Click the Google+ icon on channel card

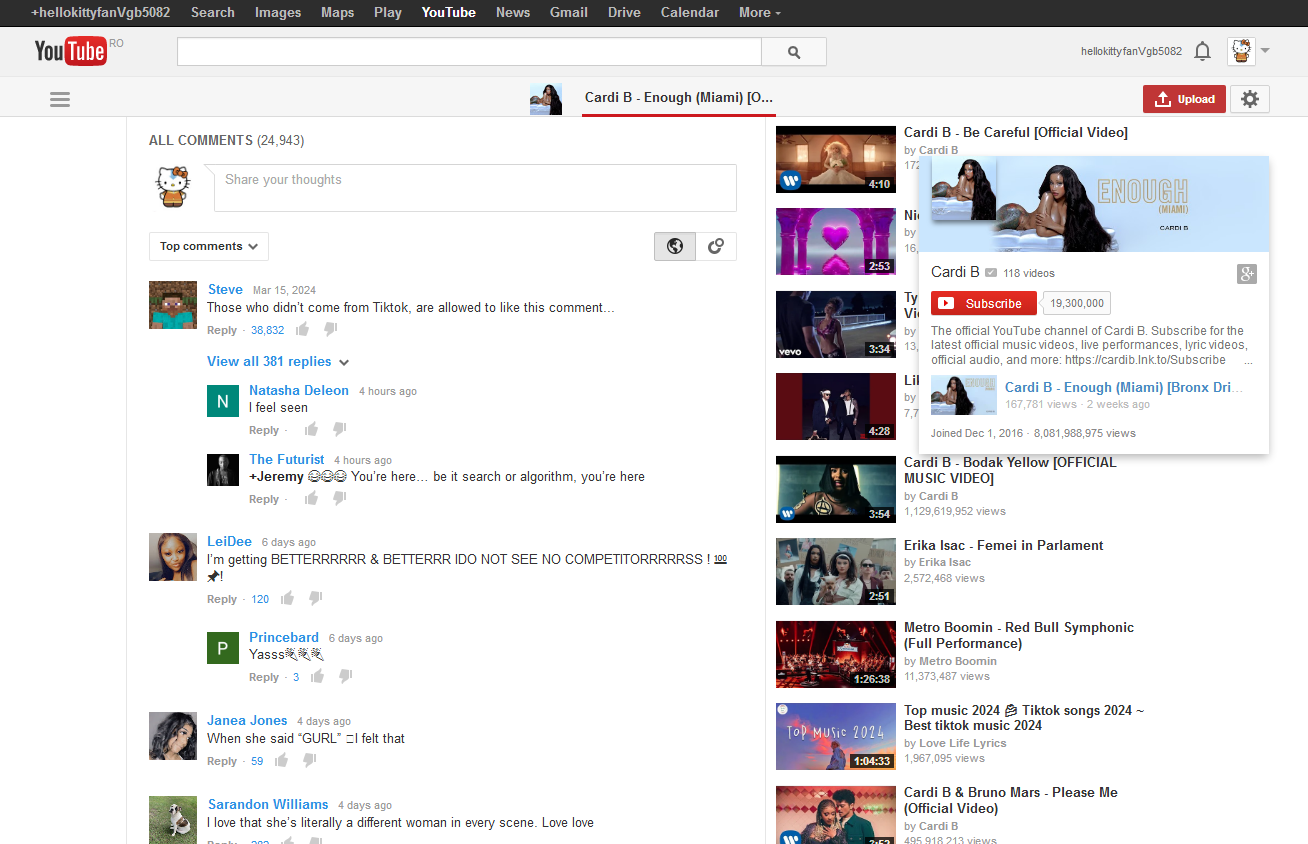click(x=1246, y=274)
